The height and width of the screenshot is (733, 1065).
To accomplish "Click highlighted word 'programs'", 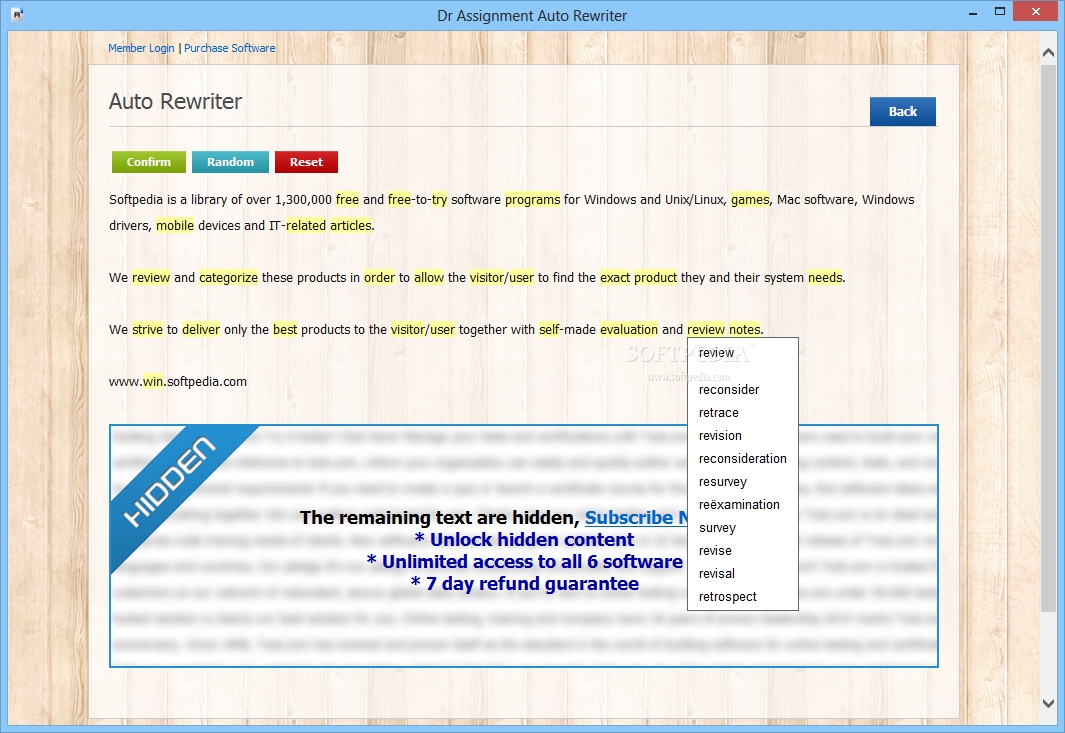I will click(x=532, y=200).
